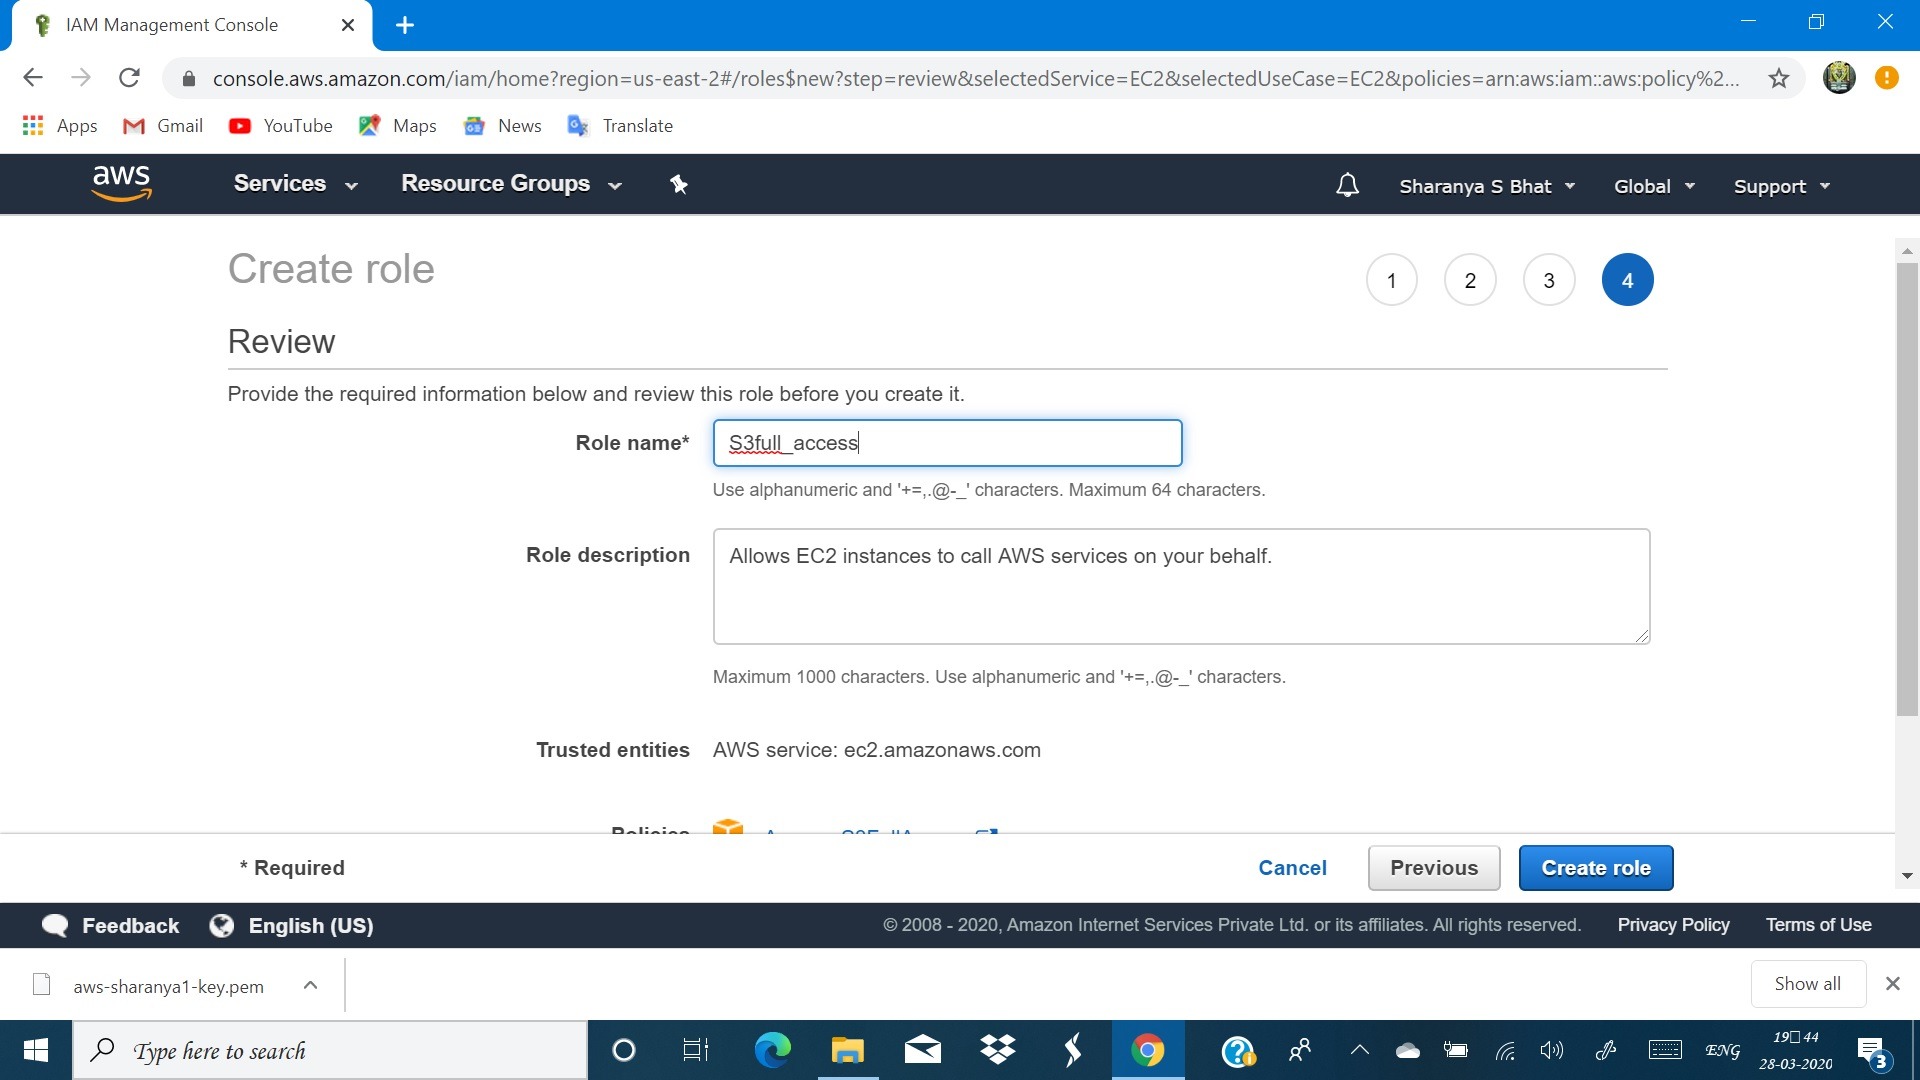The height and width of the screenshot is (1080, 1920).
Task: Close the downloads bar
Action: click(x=1892, y=984)
